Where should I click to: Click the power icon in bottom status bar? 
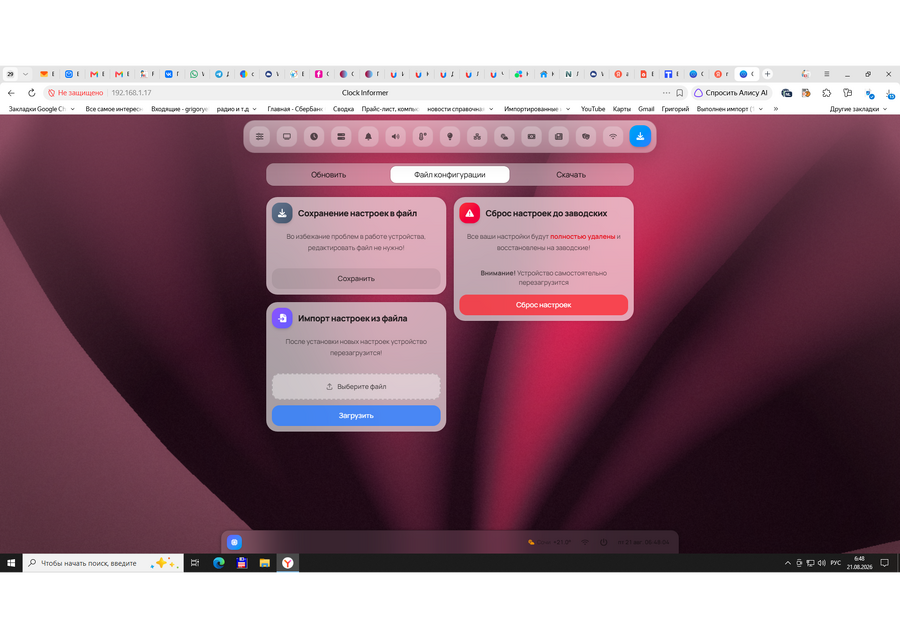(x=604, y=542)
